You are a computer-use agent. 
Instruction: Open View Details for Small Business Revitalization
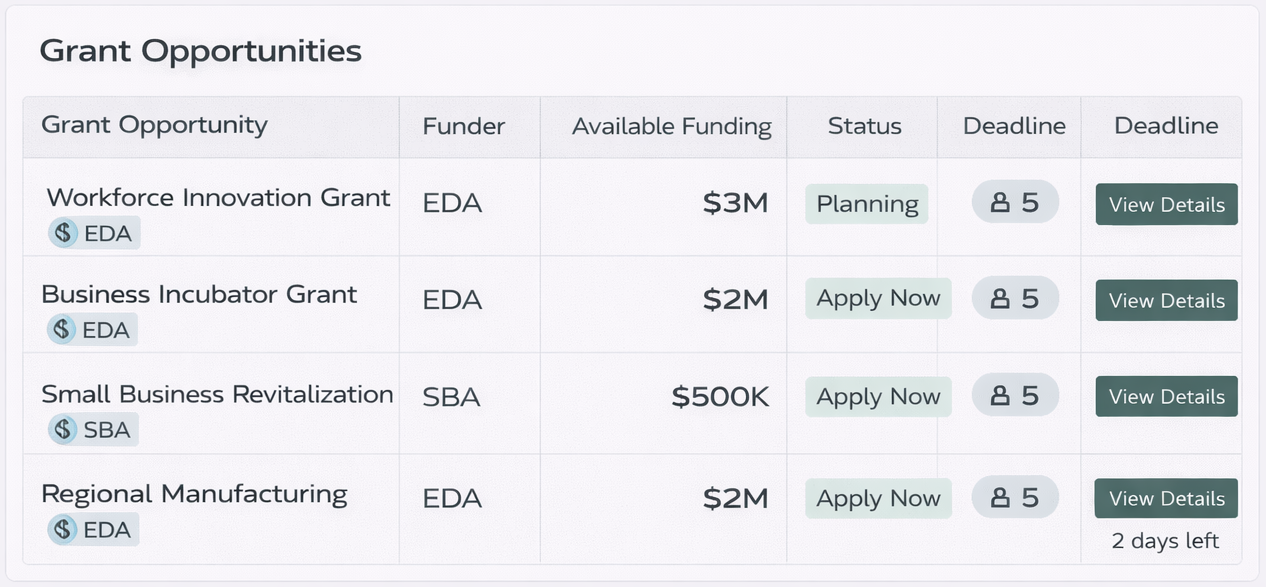(1166, 396)
